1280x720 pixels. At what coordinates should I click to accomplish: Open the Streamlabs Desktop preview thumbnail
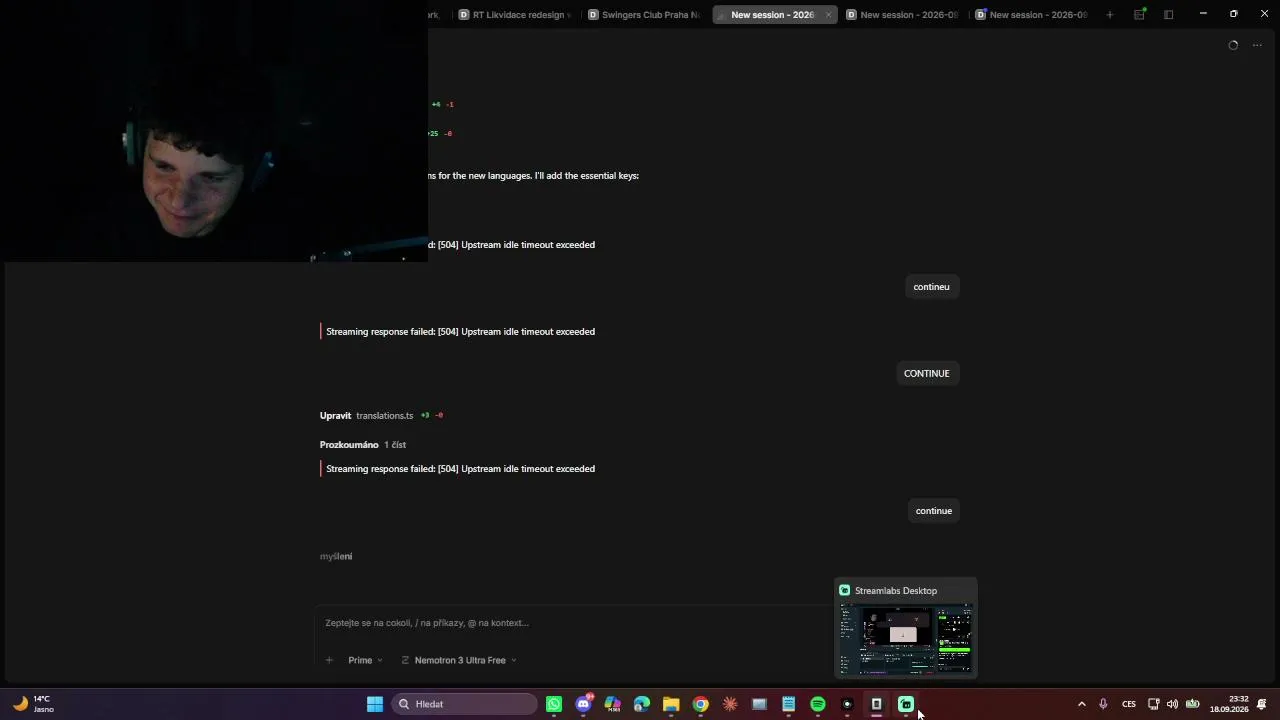906,639
